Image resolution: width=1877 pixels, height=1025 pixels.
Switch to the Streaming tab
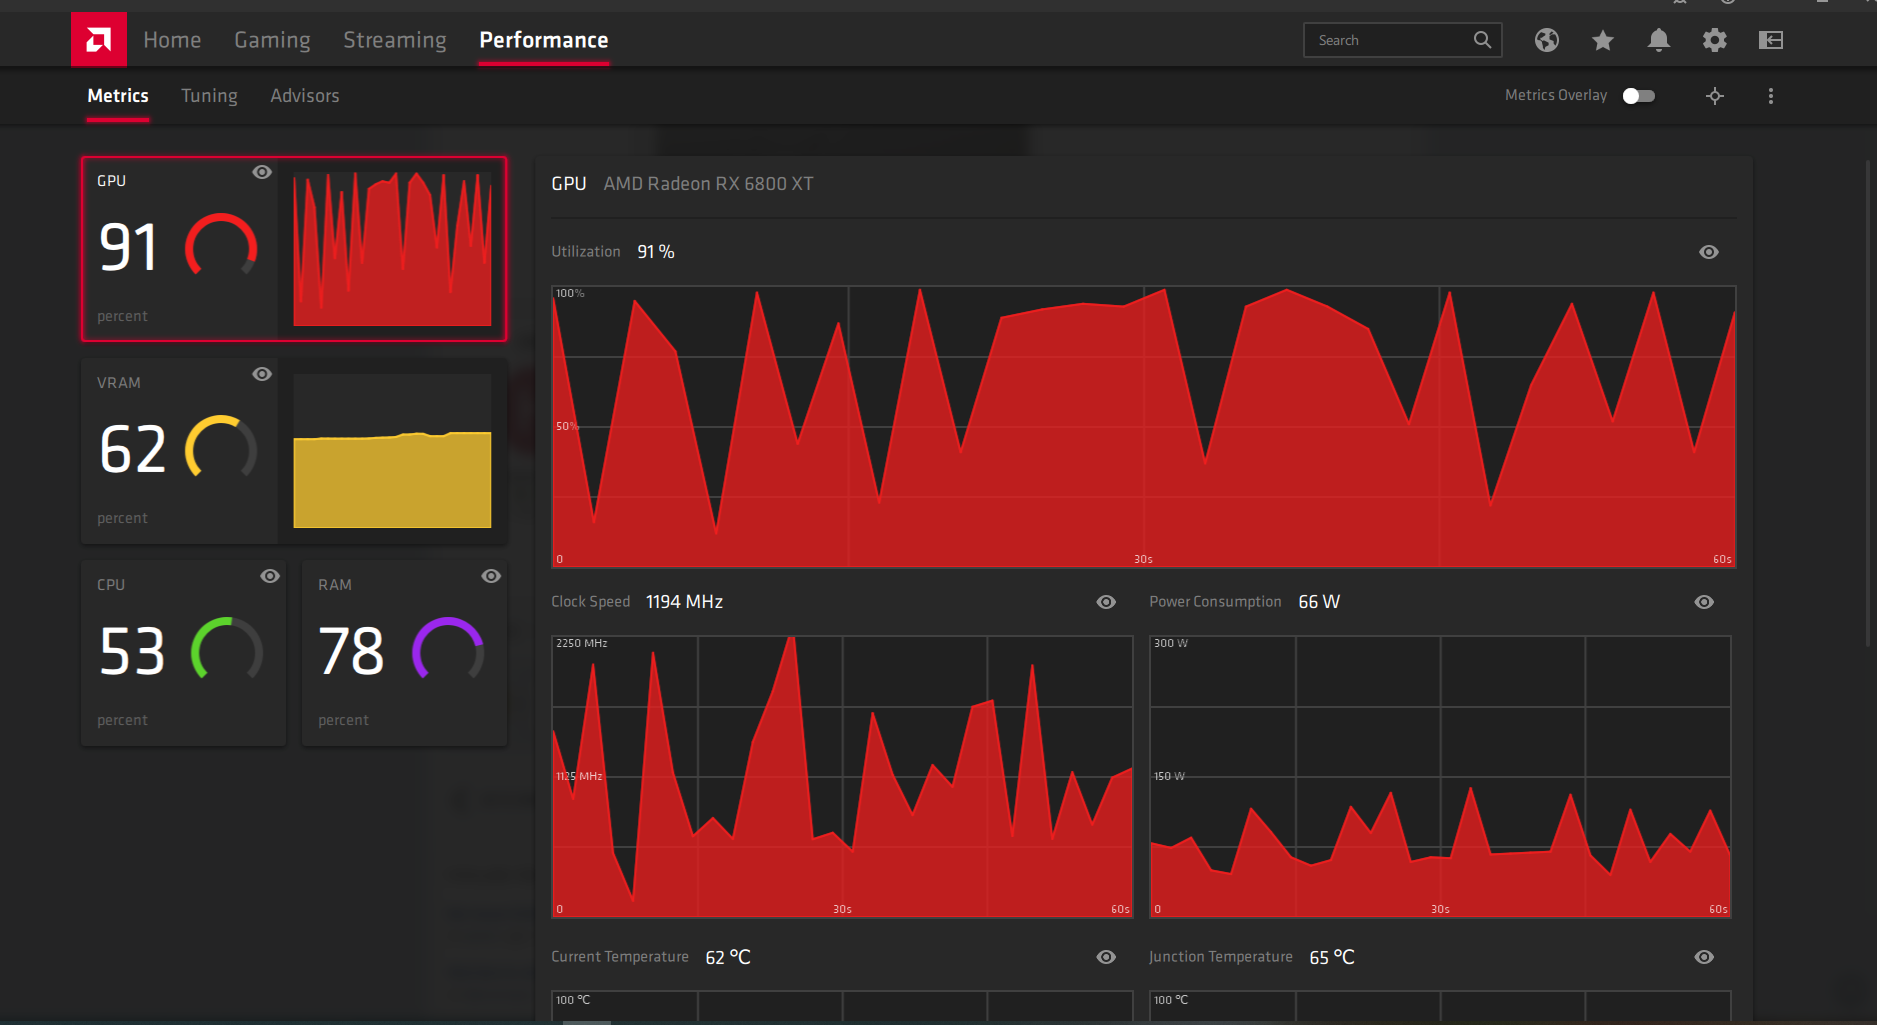[x=395, y=40]
